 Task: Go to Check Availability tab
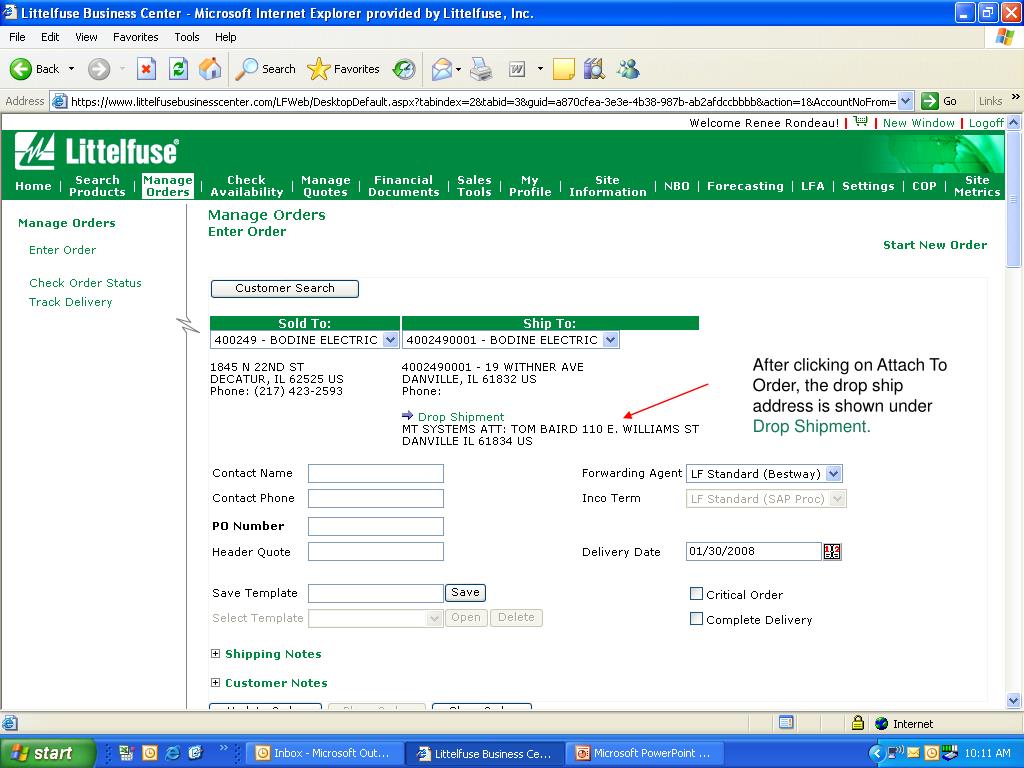click(247, 185)
